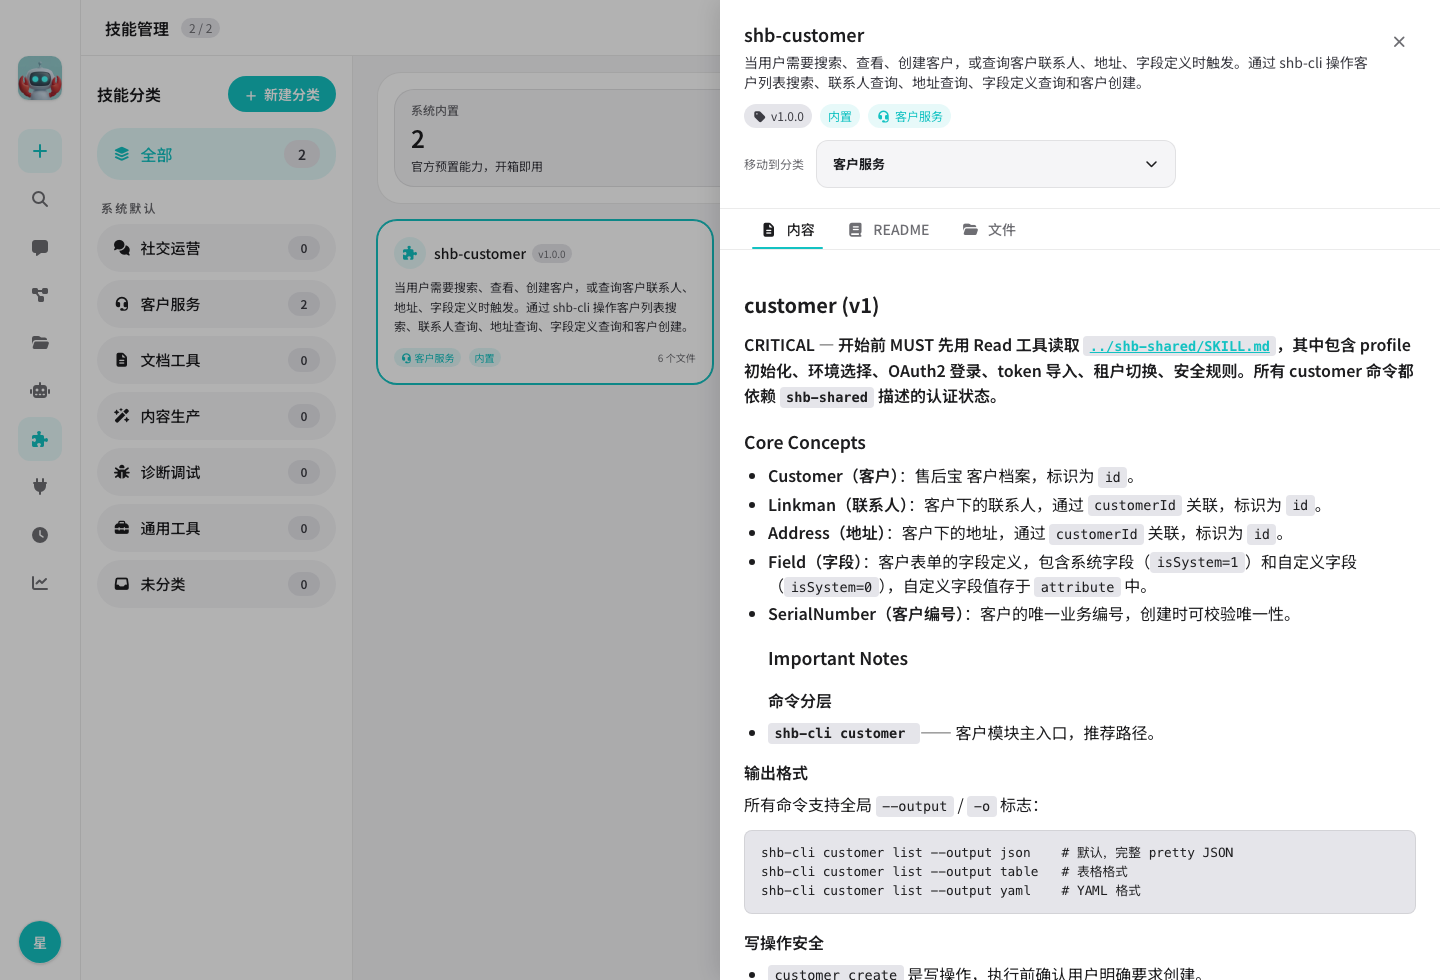
Task: Click the Core Concepts heading
Action: (805, 443)
